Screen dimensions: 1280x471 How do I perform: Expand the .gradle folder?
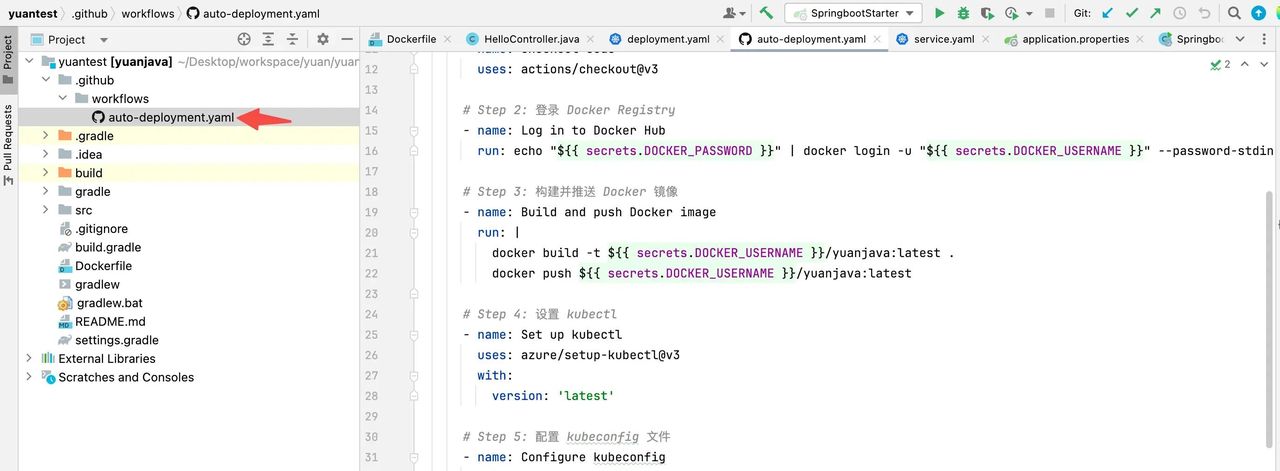tap(47, 136)
